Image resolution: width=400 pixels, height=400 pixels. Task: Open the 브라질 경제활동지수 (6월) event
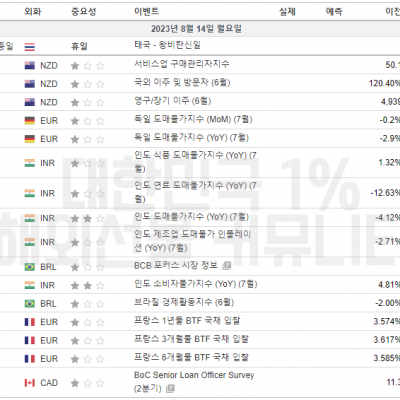184,302
